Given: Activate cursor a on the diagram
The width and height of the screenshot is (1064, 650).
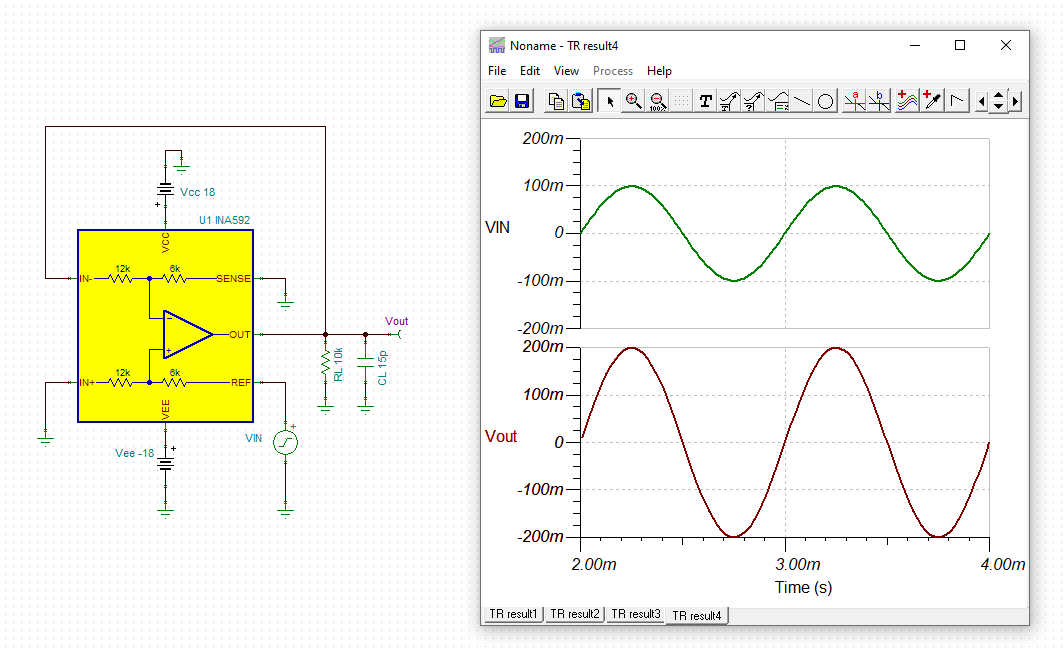Looking at the screenshot, I should [854, 101].
